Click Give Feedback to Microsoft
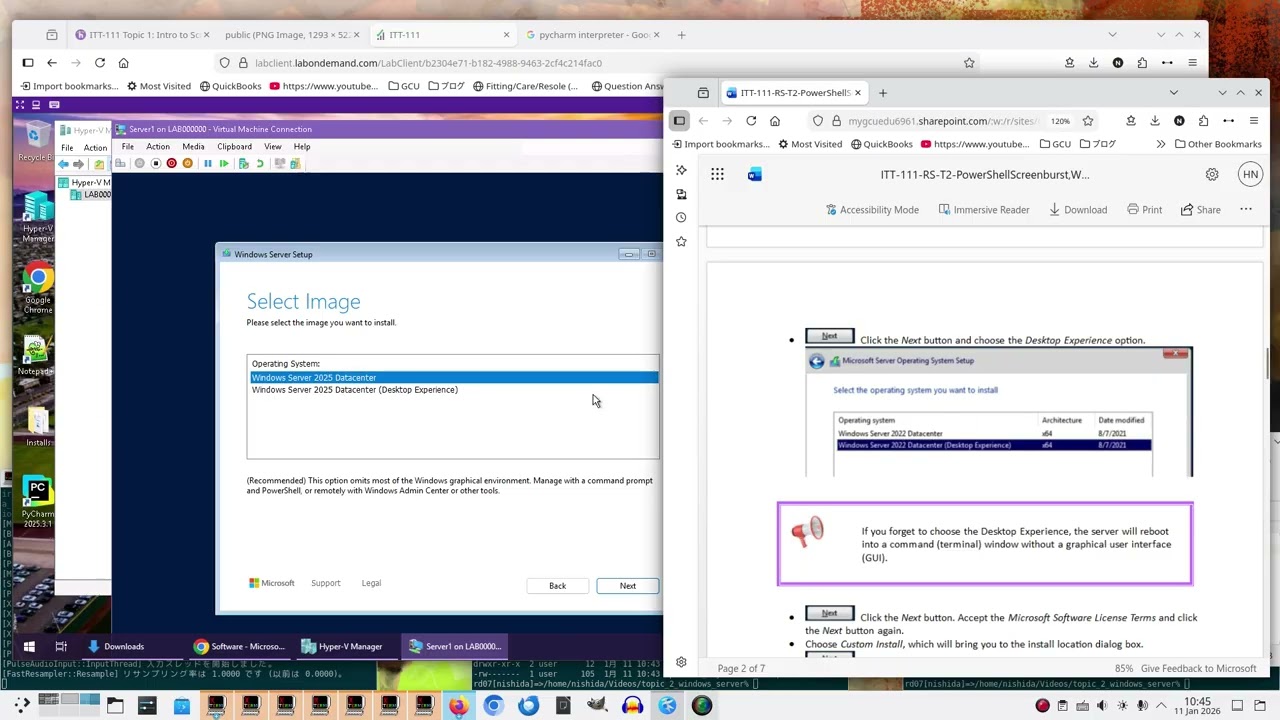Image resolution: width=1280 pixels, height=720 pixels. [x=1198, y=669]
